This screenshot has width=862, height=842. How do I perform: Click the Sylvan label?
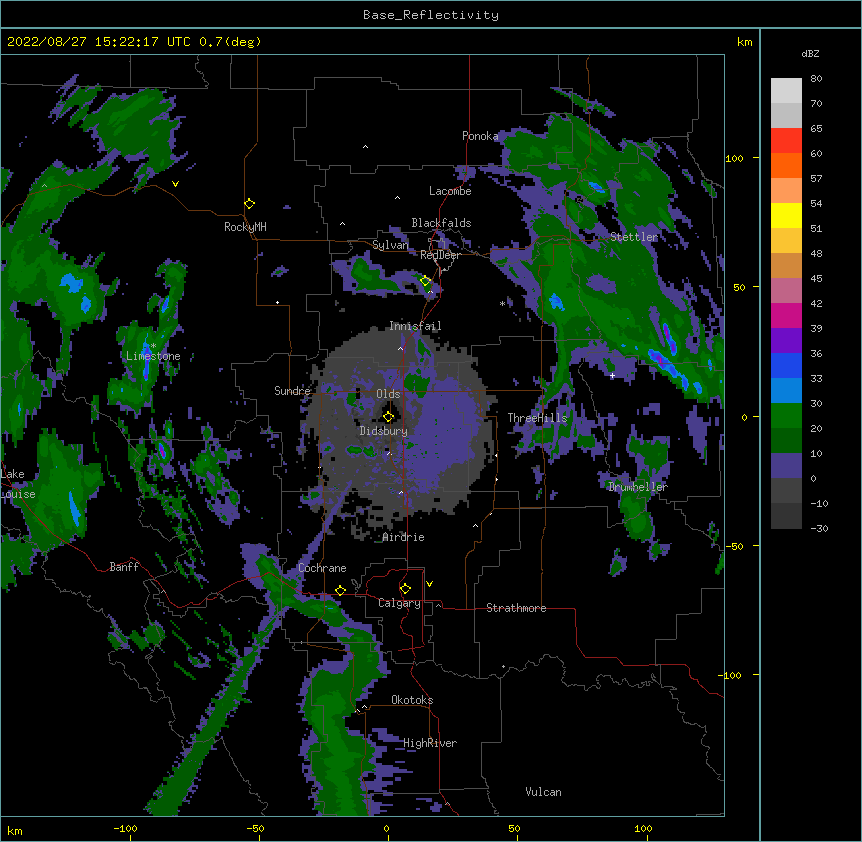tap(390, 245)
